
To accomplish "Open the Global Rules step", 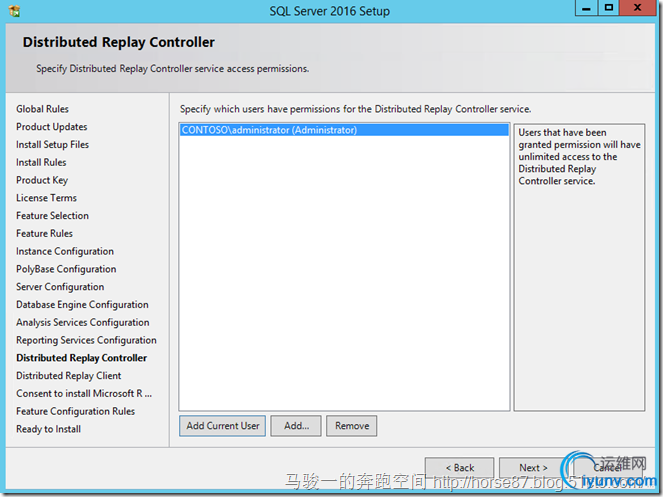I will click(42, 109).
